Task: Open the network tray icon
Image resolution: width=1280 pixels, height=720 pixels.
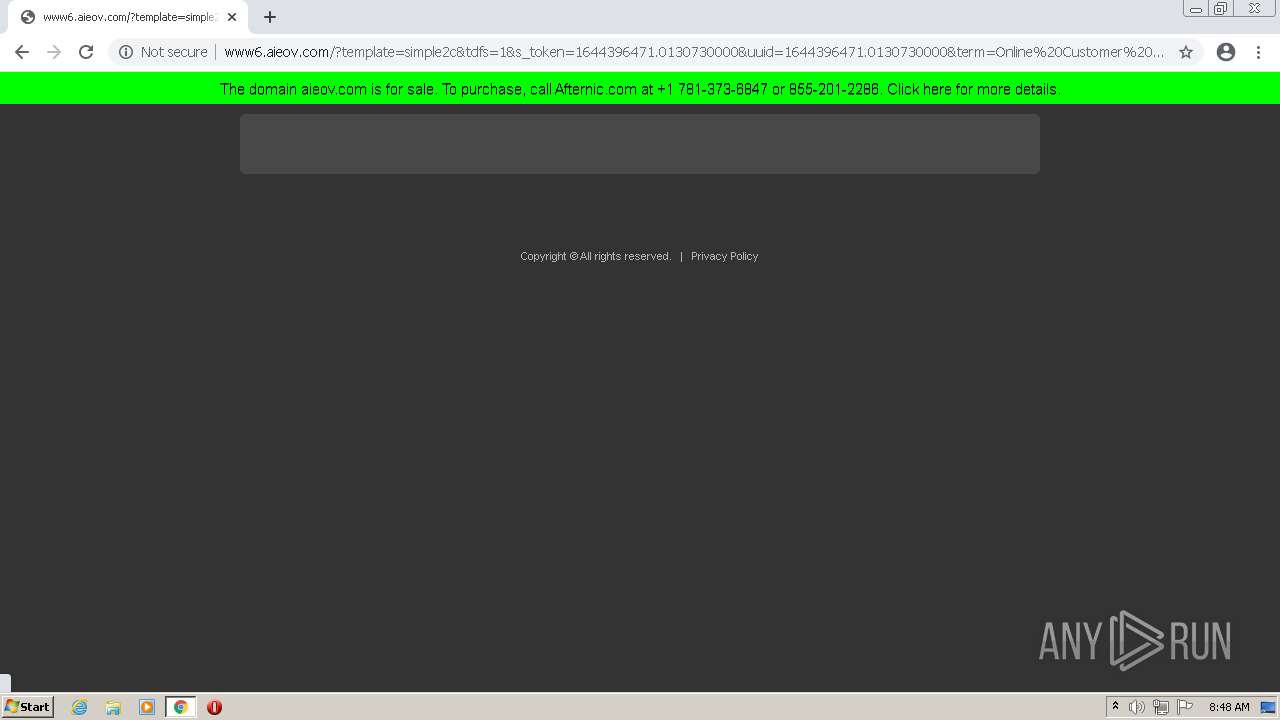Action: (1160, 707)
